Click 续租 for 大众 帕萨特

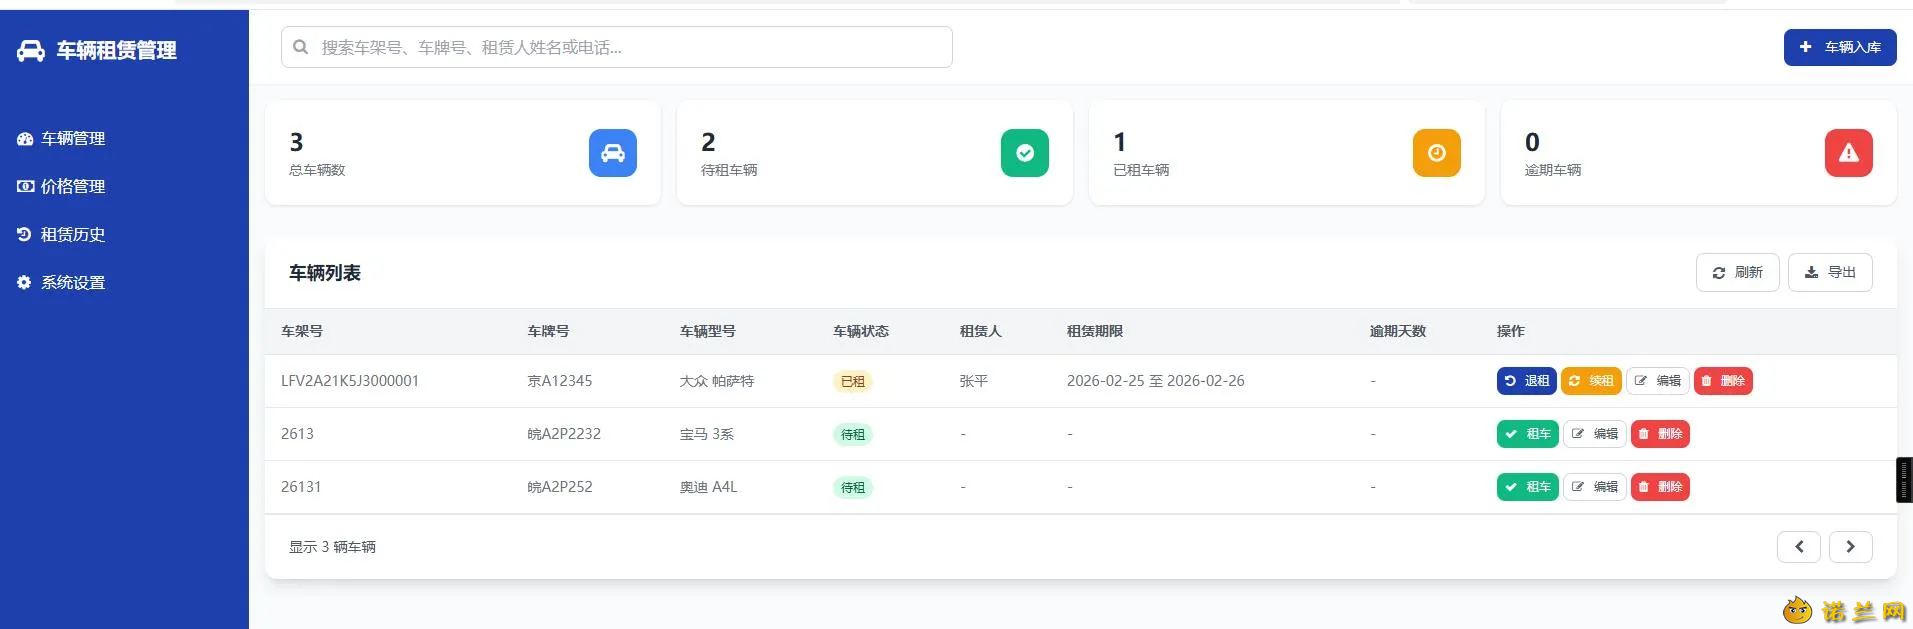pyautogui.click(x=1591, y=381)
